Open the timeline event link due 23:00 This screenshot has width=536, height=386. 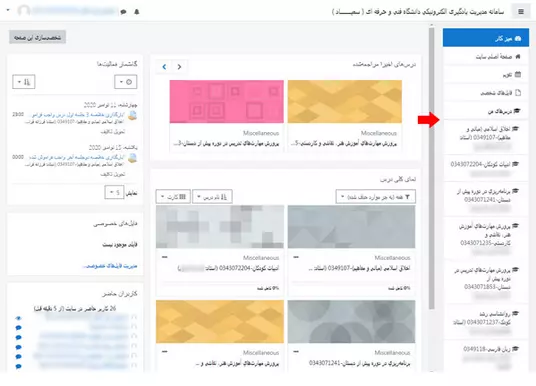point(76,115)
